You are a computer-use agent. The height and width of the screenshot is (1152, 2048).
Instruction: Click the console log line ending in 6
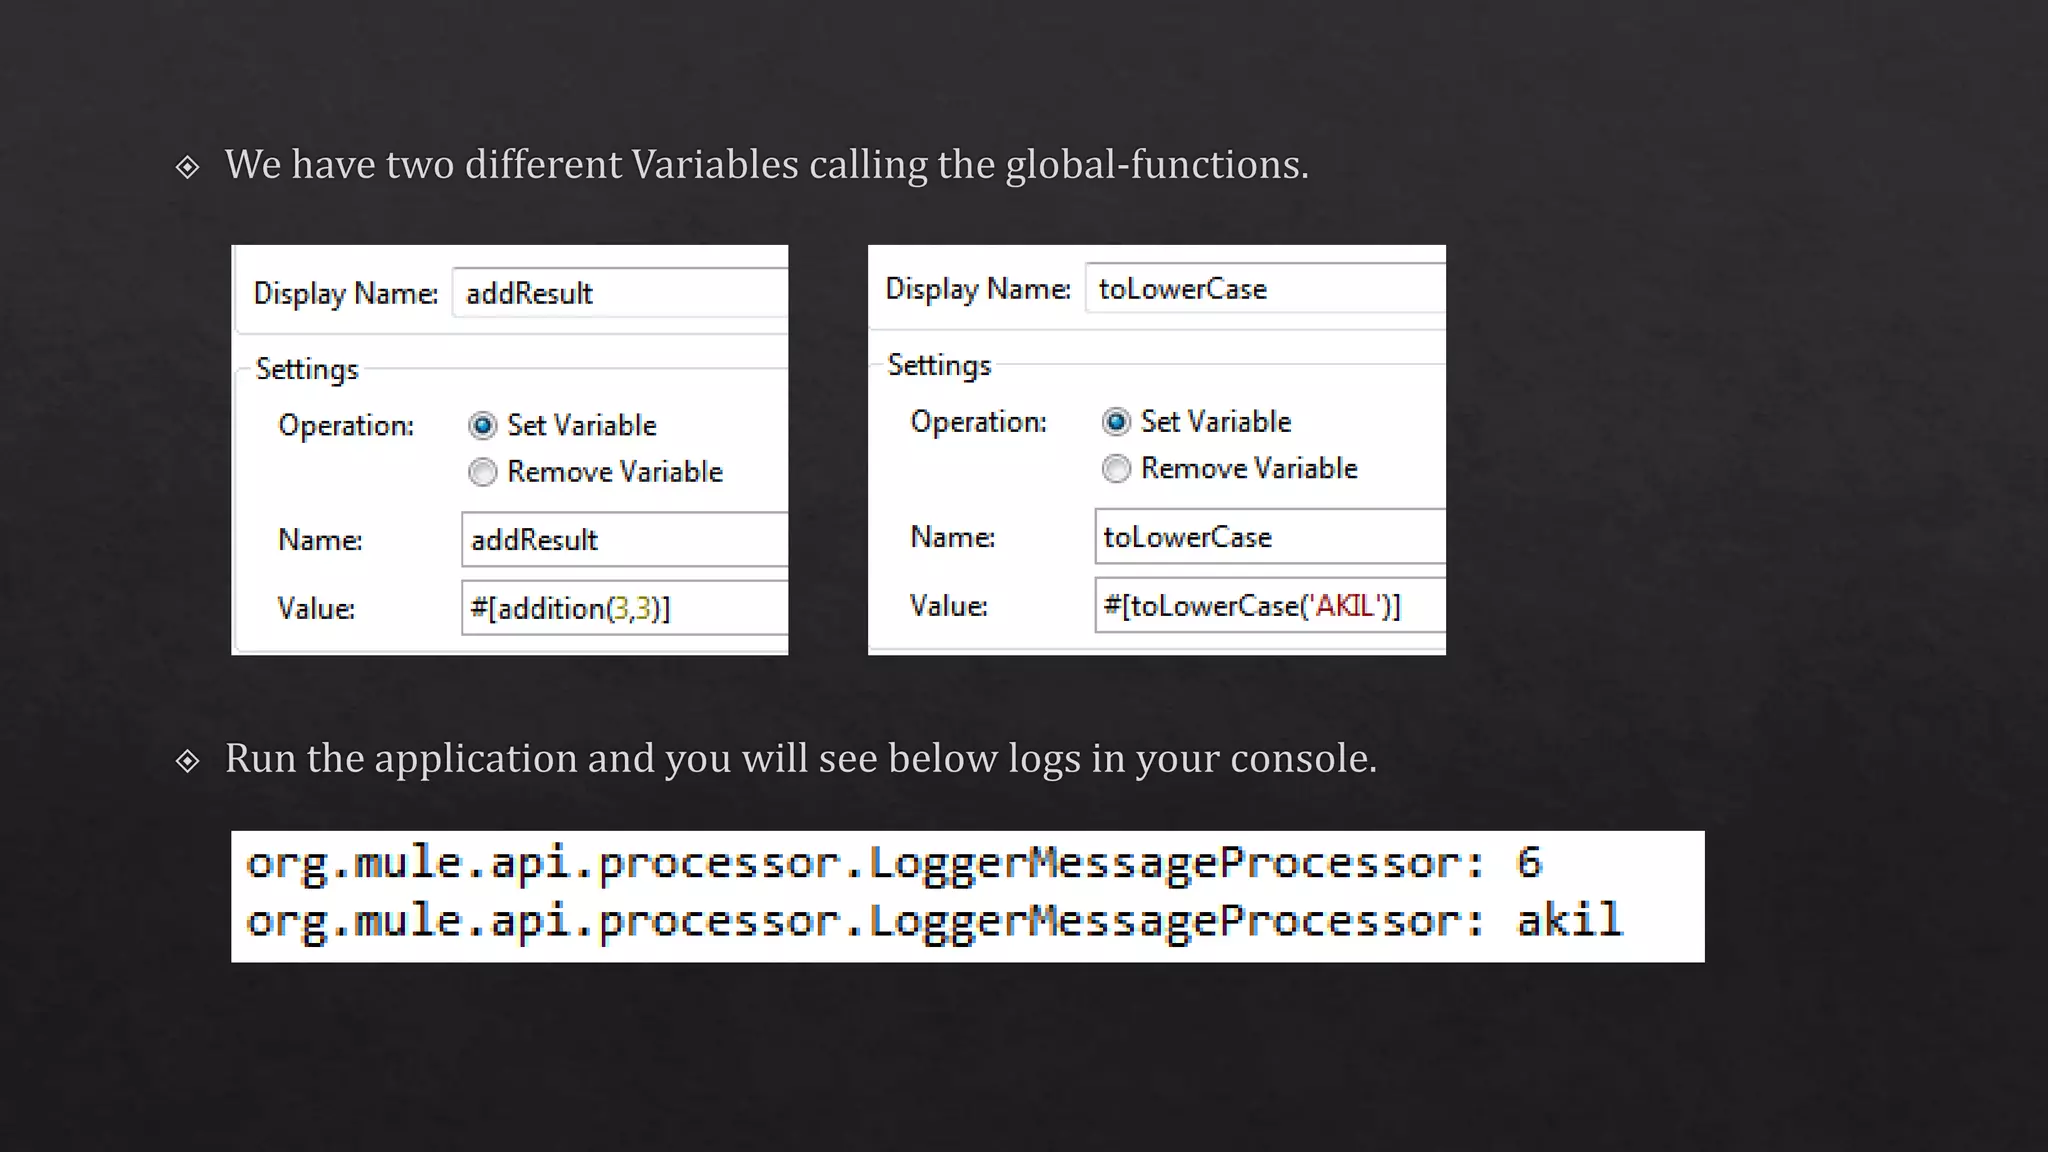click(894, 863)
